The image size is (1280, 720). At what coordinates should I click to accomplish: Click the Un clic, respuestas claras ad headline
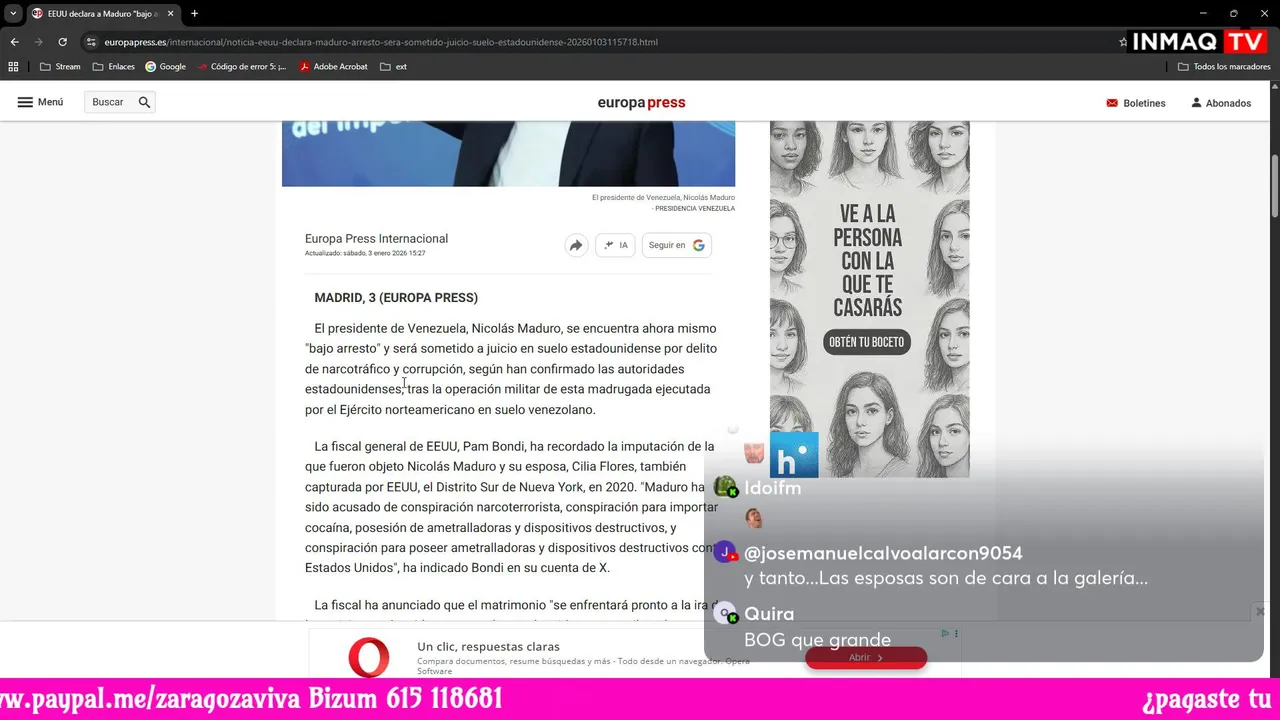click(488, 647)
